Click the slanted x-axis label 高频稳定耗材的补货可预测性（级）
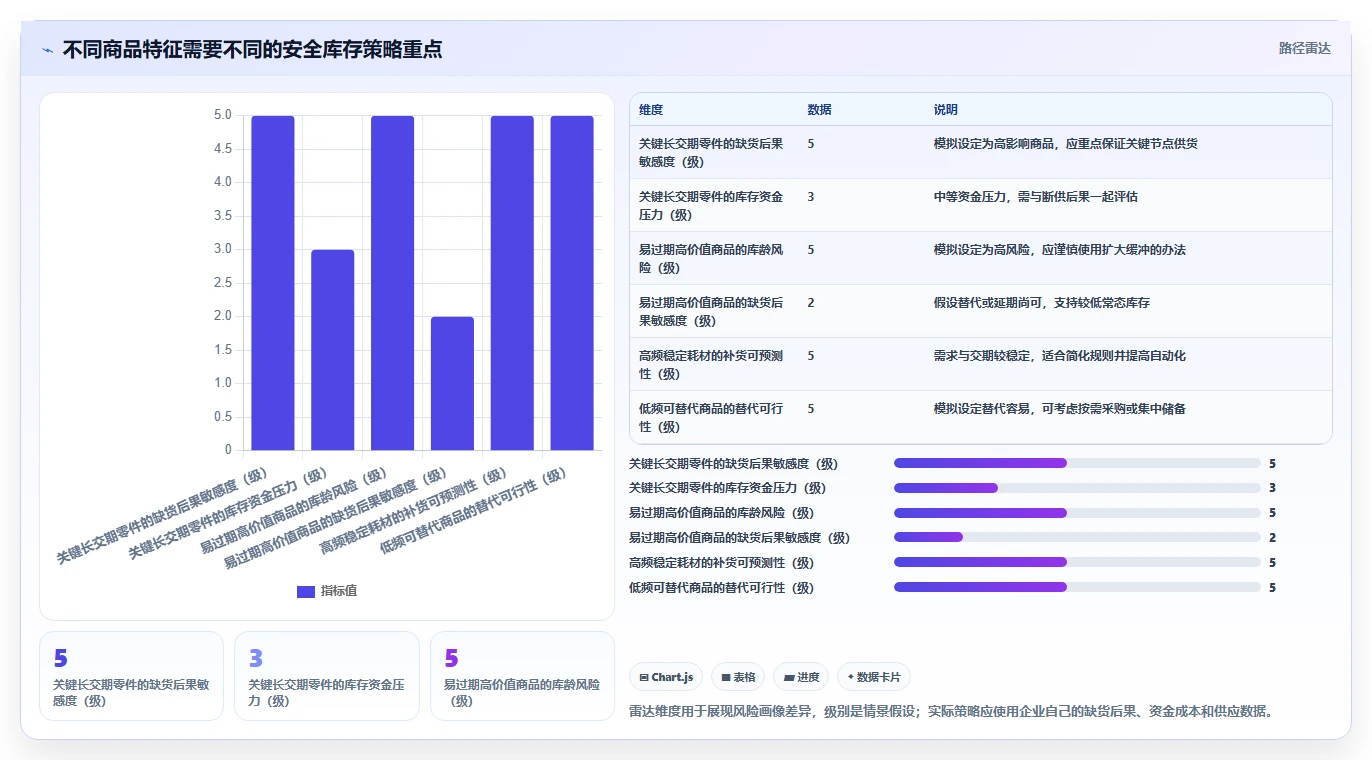The height and width of the screenshot is (760, 1372). 414,511
